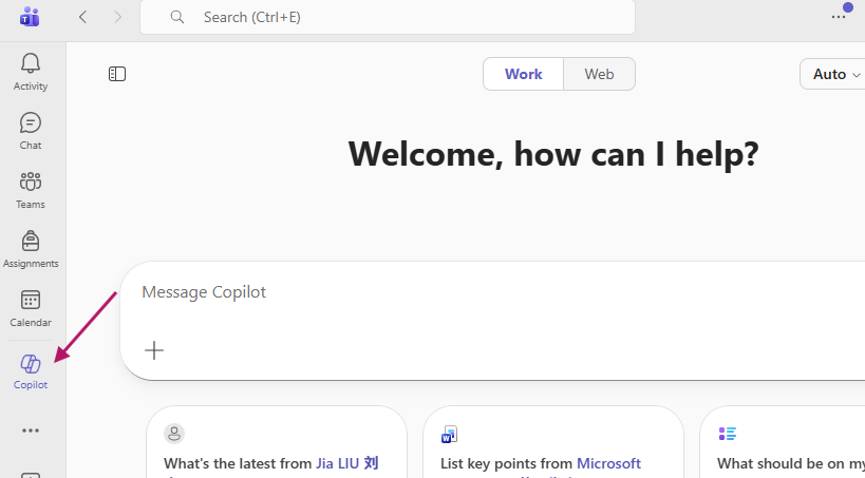Click the Word document icon on card
The width and height of the screenshot is (865, 478).
tap(450, 434)
